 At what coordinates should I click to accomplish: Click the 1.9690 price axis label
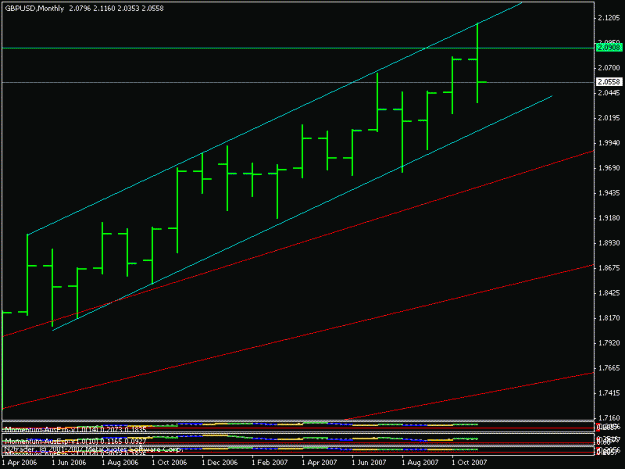pyautogui.click(x=609, y=168)
